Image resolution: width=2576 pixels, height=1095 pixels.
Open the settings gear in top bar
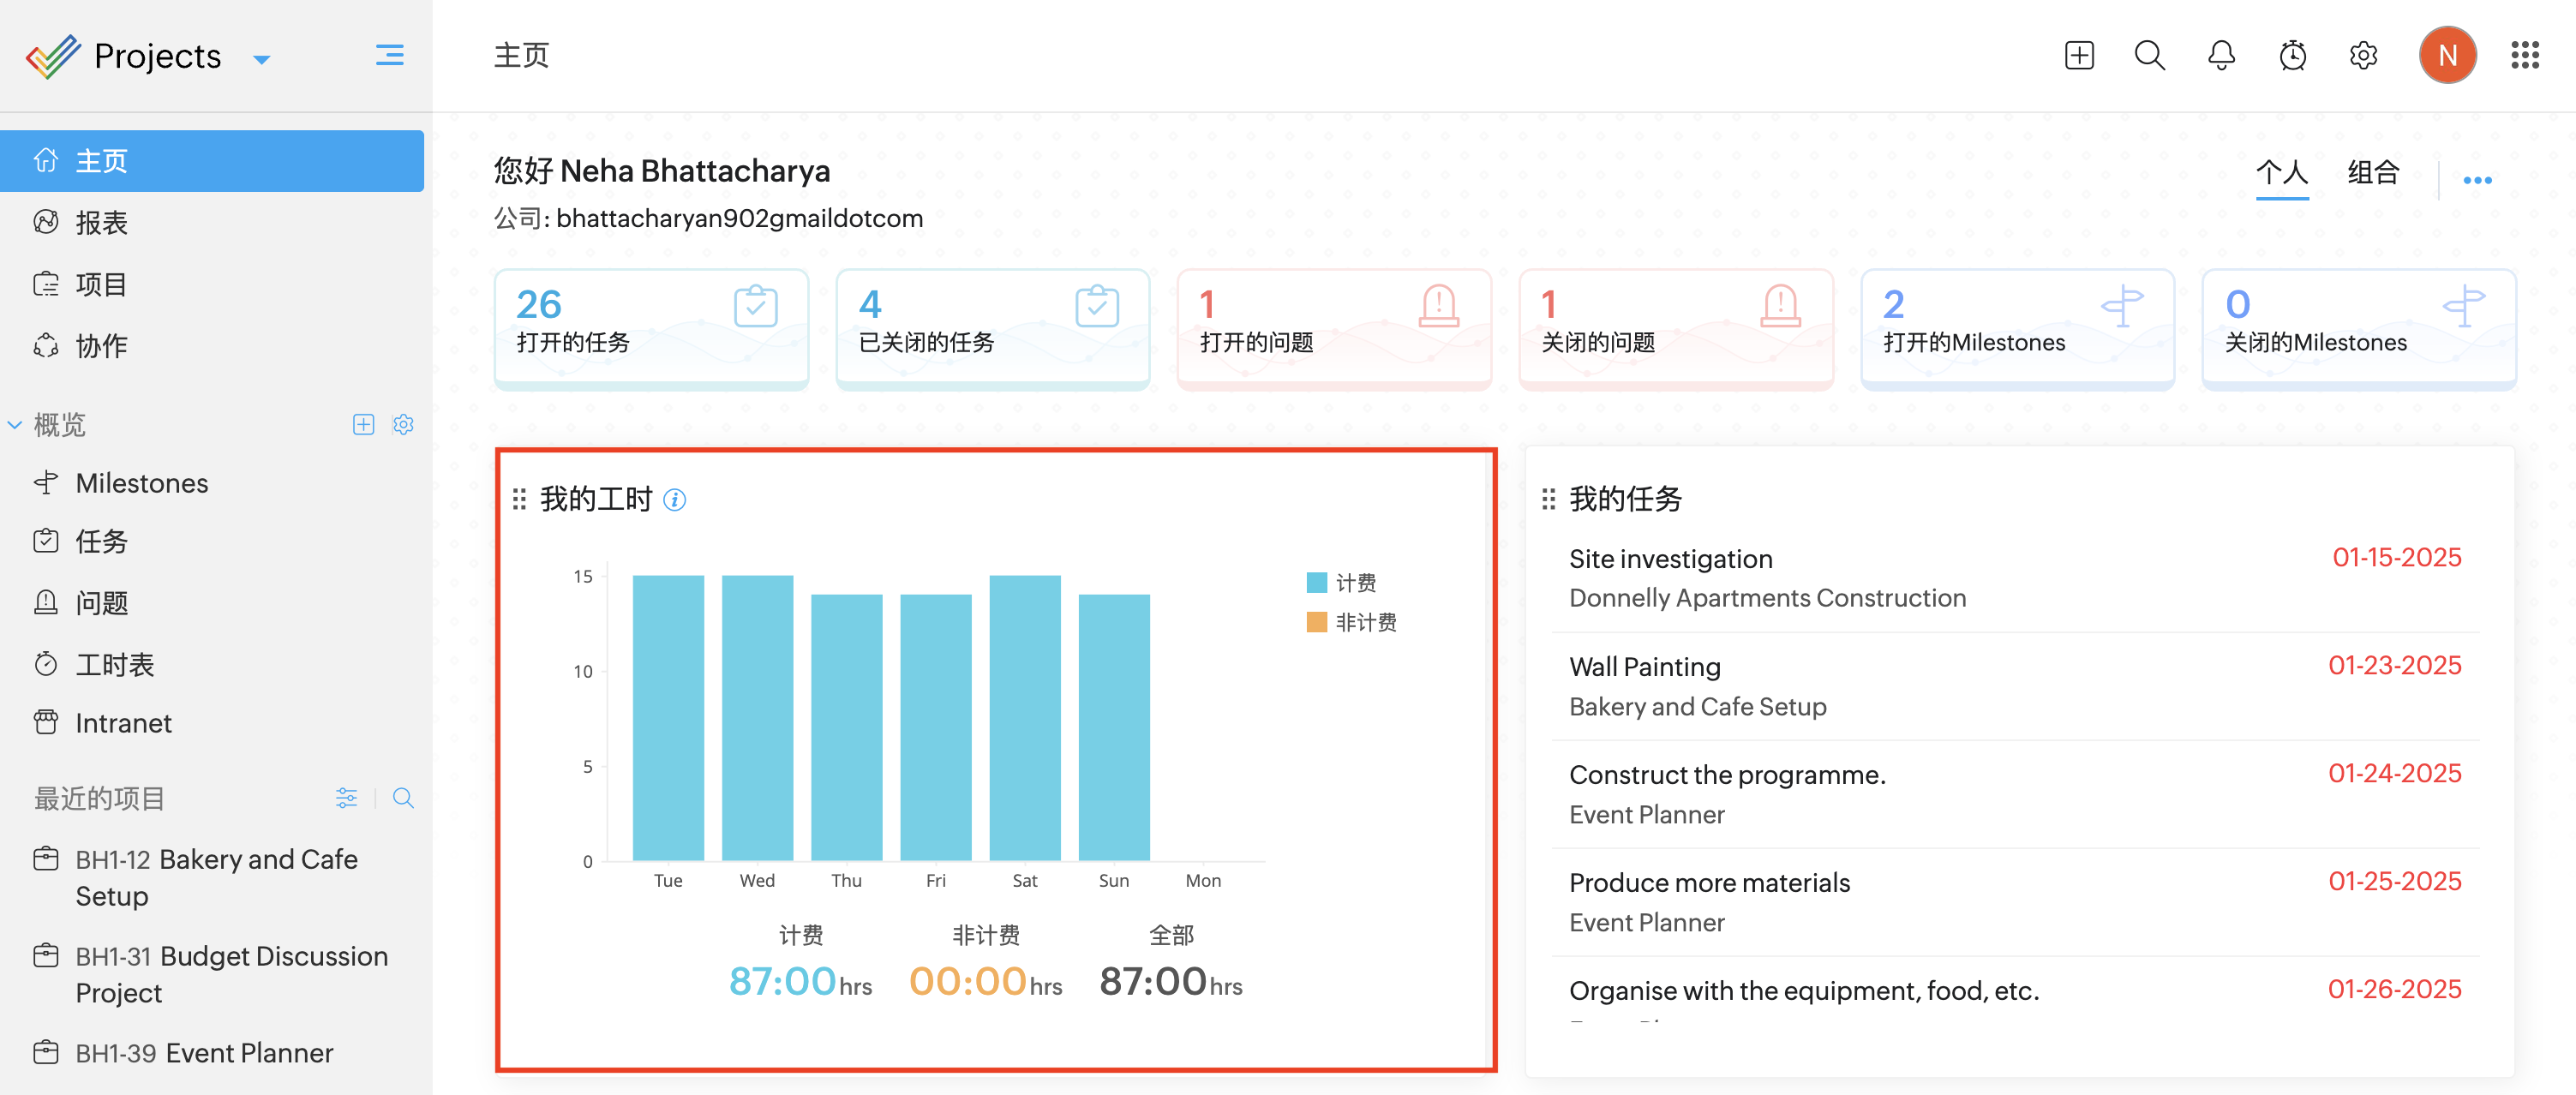[x=2363, y=55]
